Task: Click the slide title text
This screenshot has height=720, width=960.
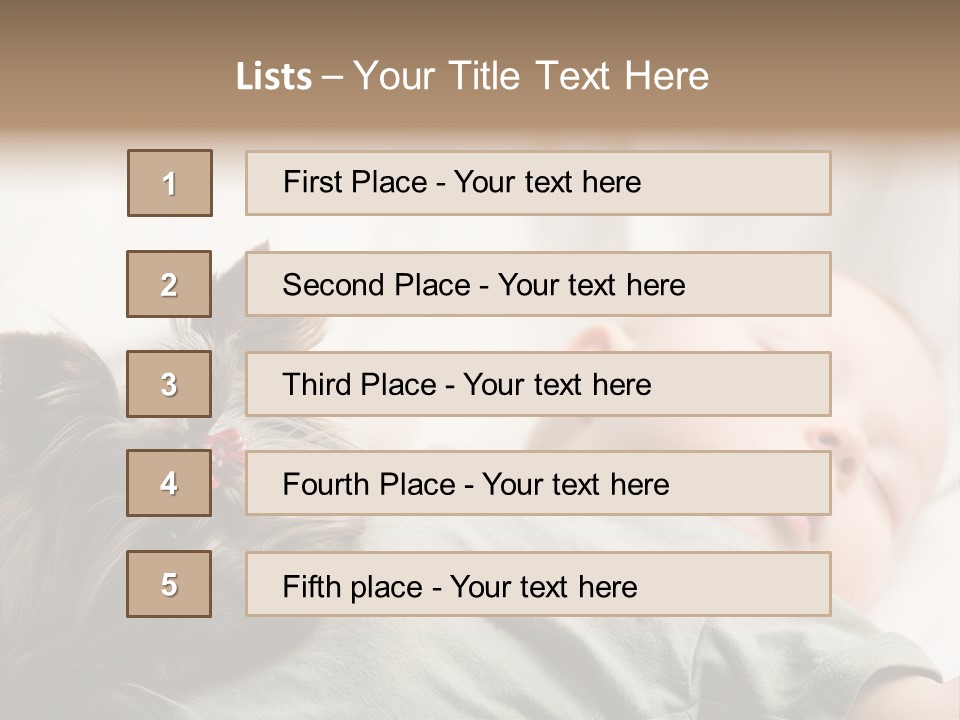Action: (472, 76)
